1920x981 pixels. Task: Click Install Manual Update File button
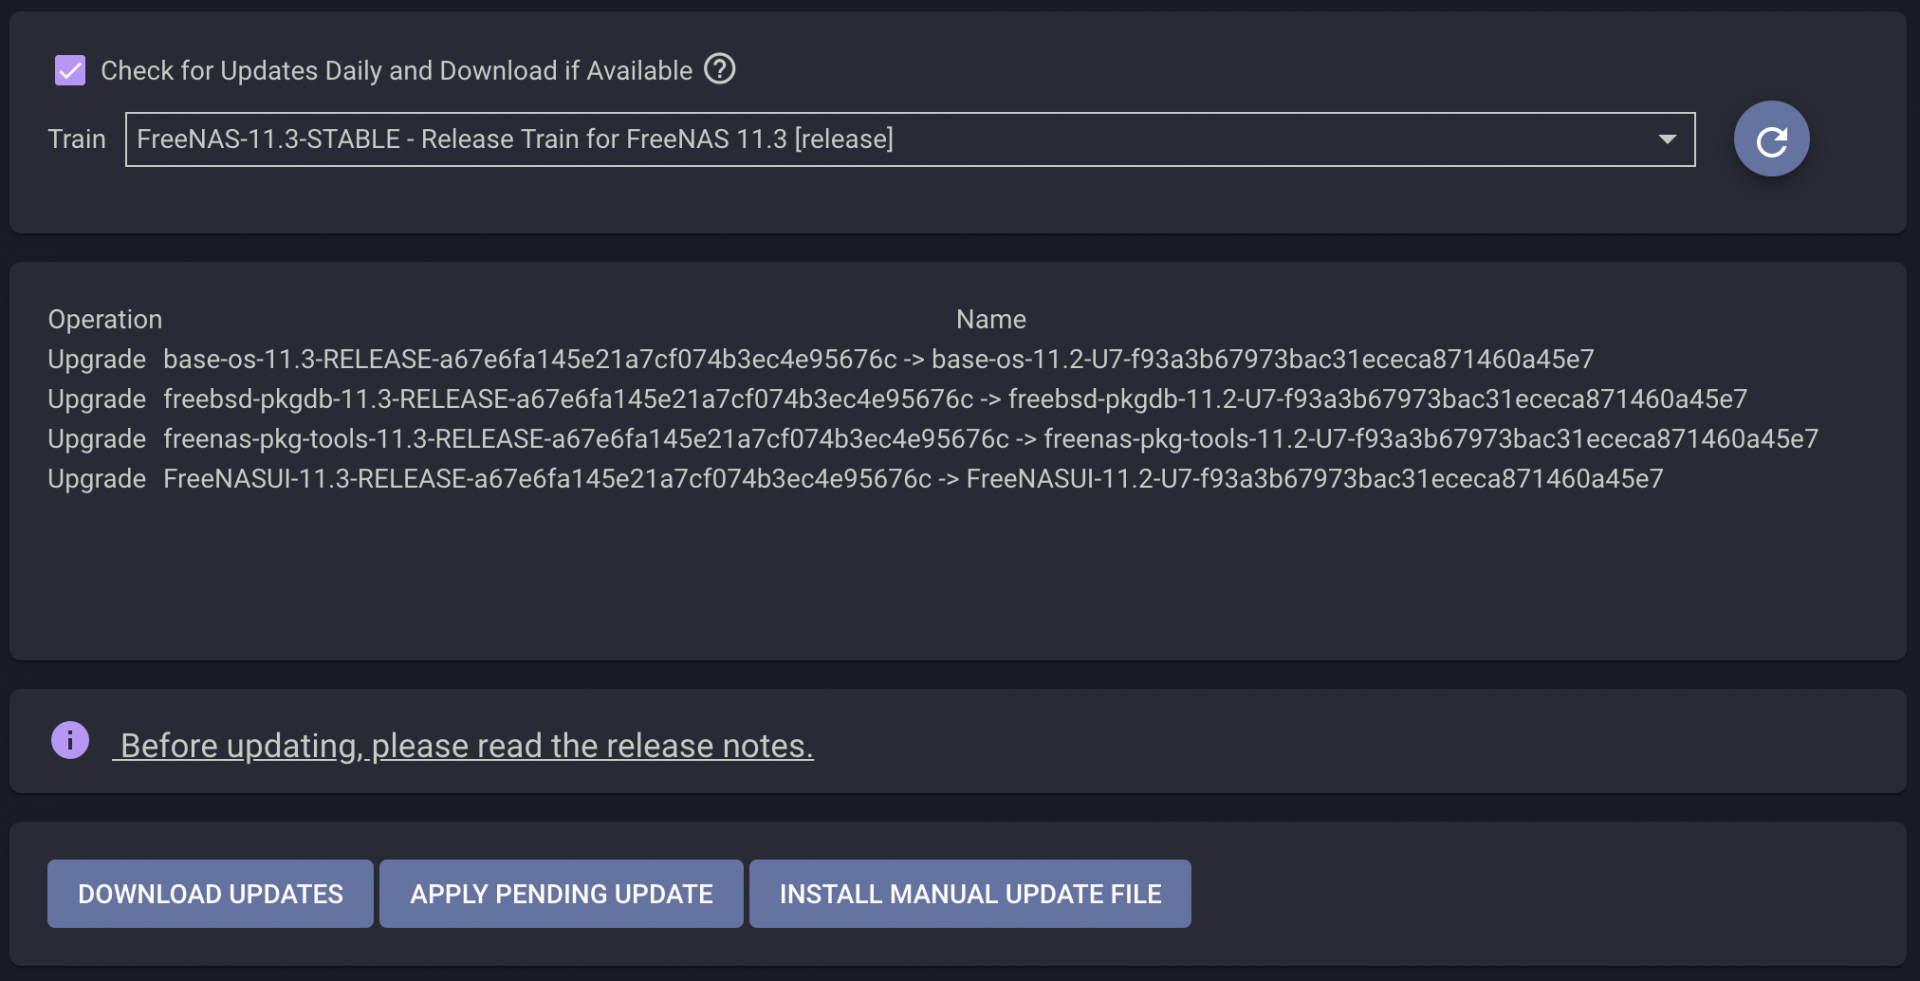(970, 894)
